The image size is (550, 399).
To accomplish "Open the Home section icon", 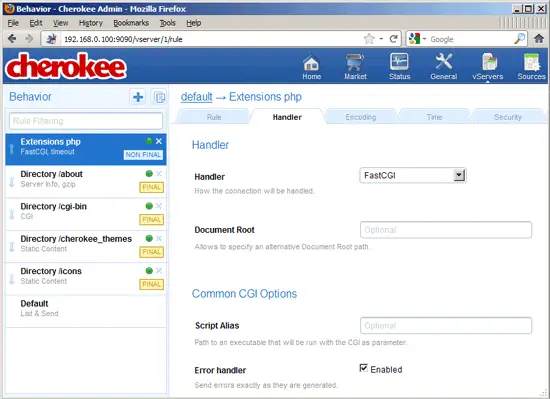I will click(311, 67).
